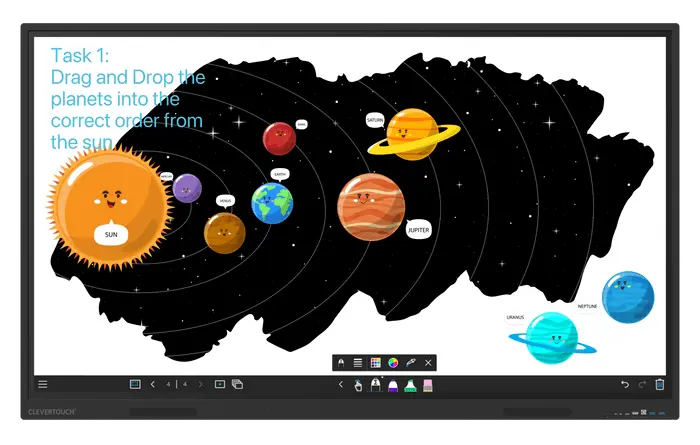Redo the last action

click(x=642, y=384)
